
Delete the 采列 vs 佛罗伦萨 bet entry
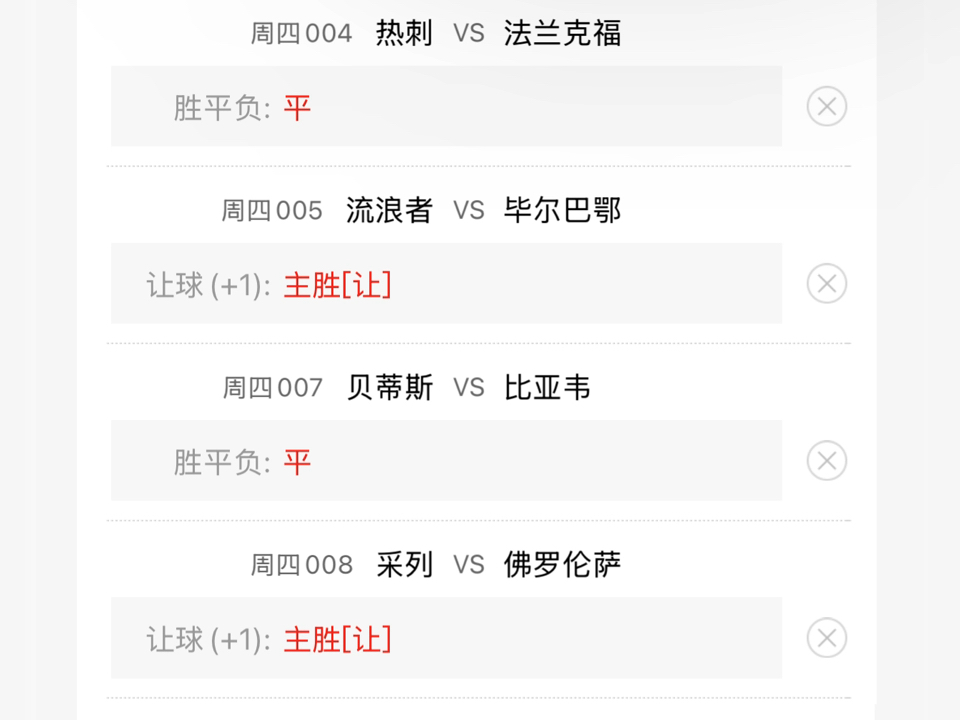[x=826, y=638]
